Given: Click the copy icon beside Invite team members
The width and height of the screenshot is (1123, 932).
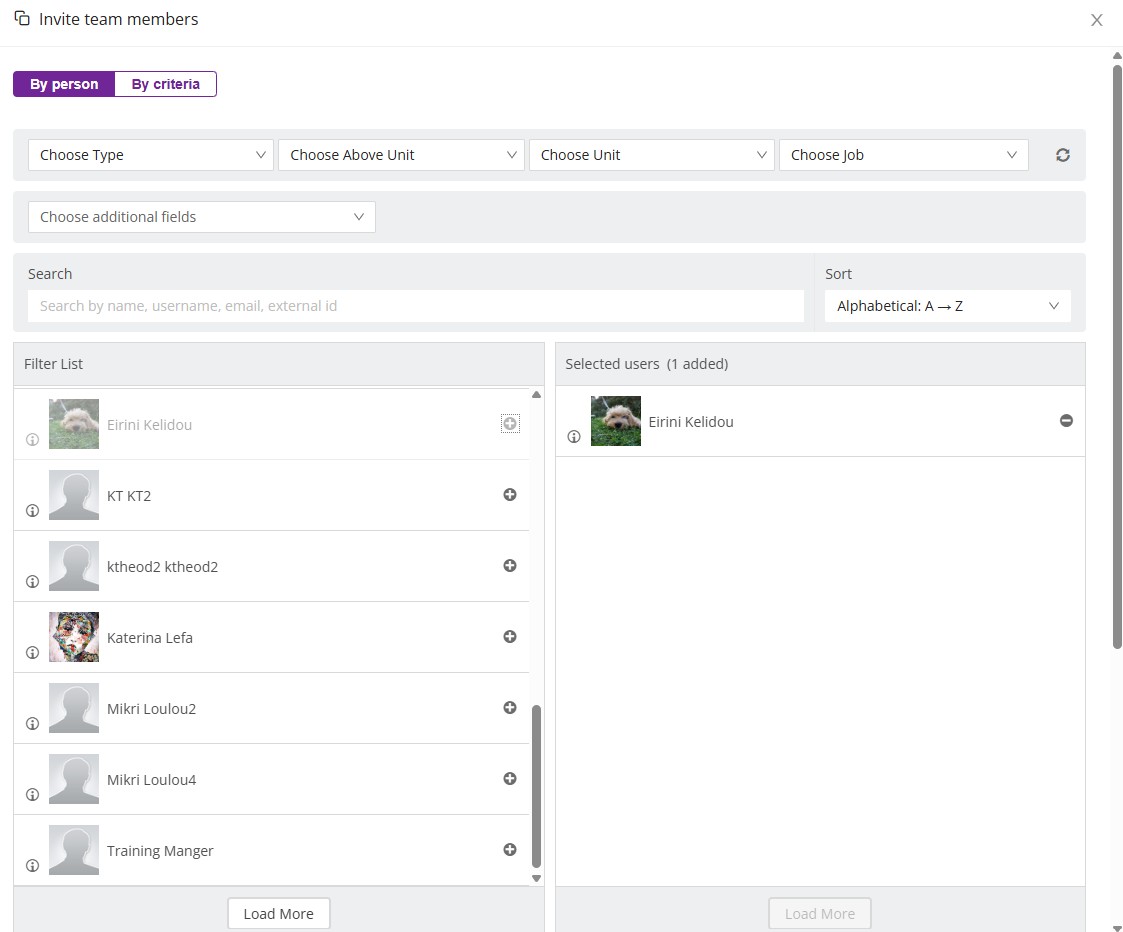Looking at the screenshot, I should pos(22,18).
